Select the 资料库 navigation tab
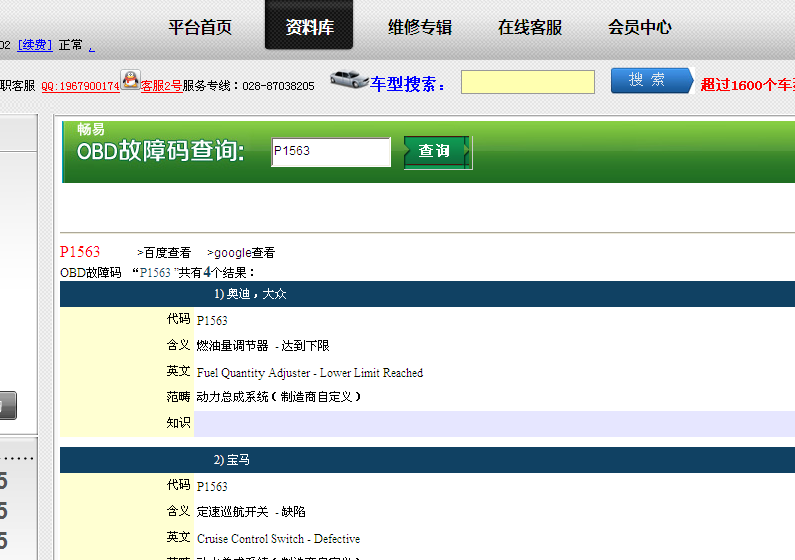The width and height of the screenshot is (795, 560). point(309,27)
